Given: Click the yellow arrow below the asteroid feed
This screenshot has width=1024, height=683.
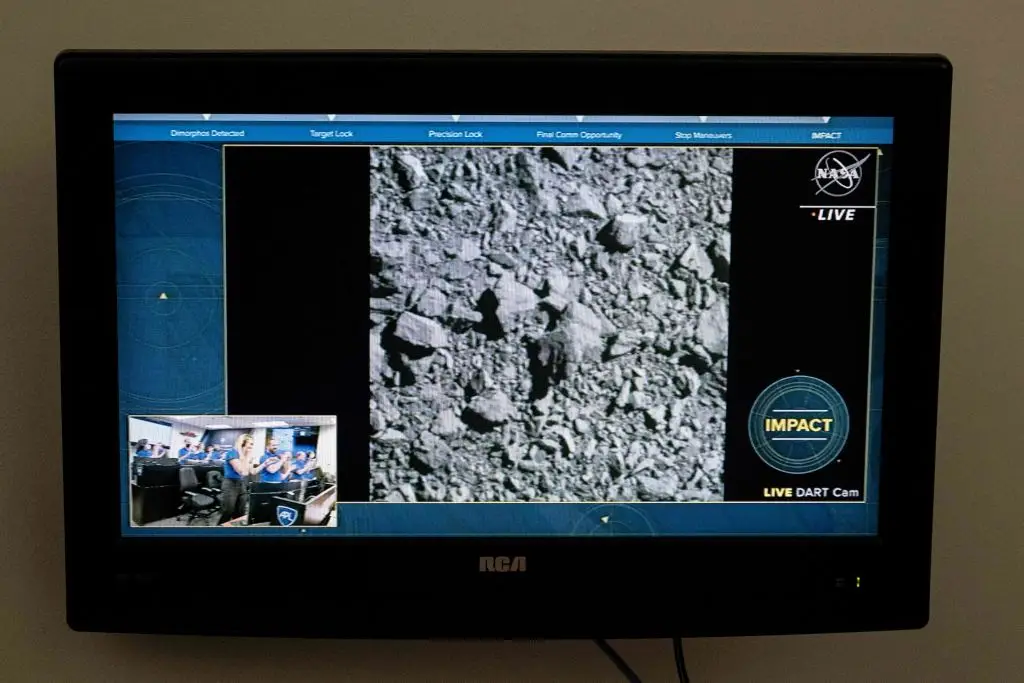Looking at the screenshot, I should 604,520.
